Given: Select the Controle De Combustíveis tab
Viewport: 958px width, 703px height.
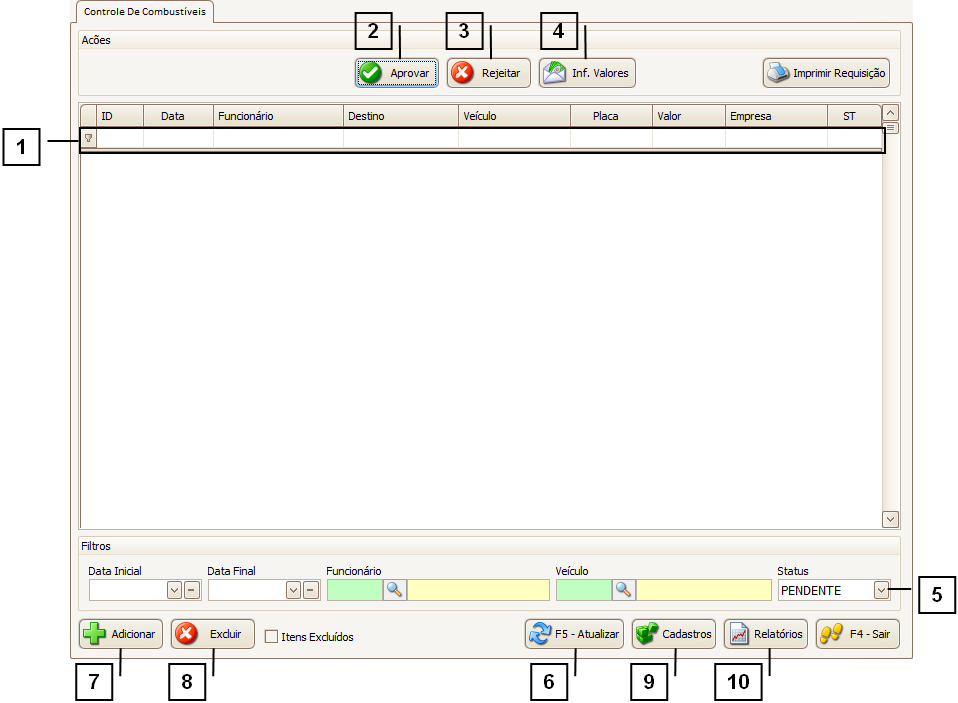Looking at the screenshot, I should click(145, 11).
